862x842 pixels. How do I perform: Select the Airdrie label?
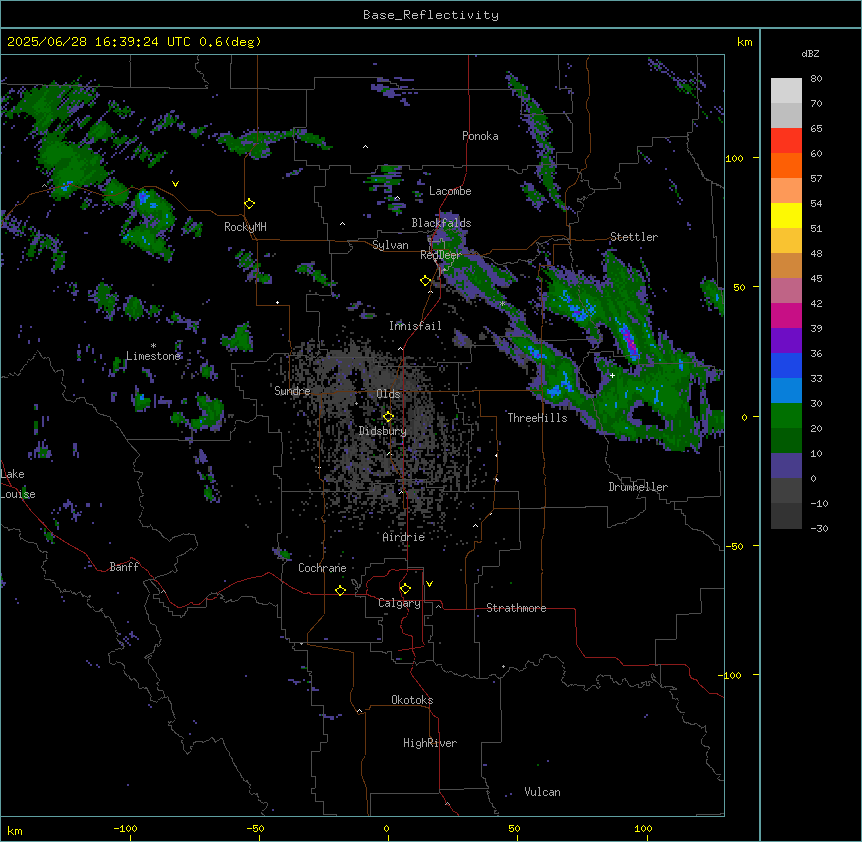click(404, 537)
